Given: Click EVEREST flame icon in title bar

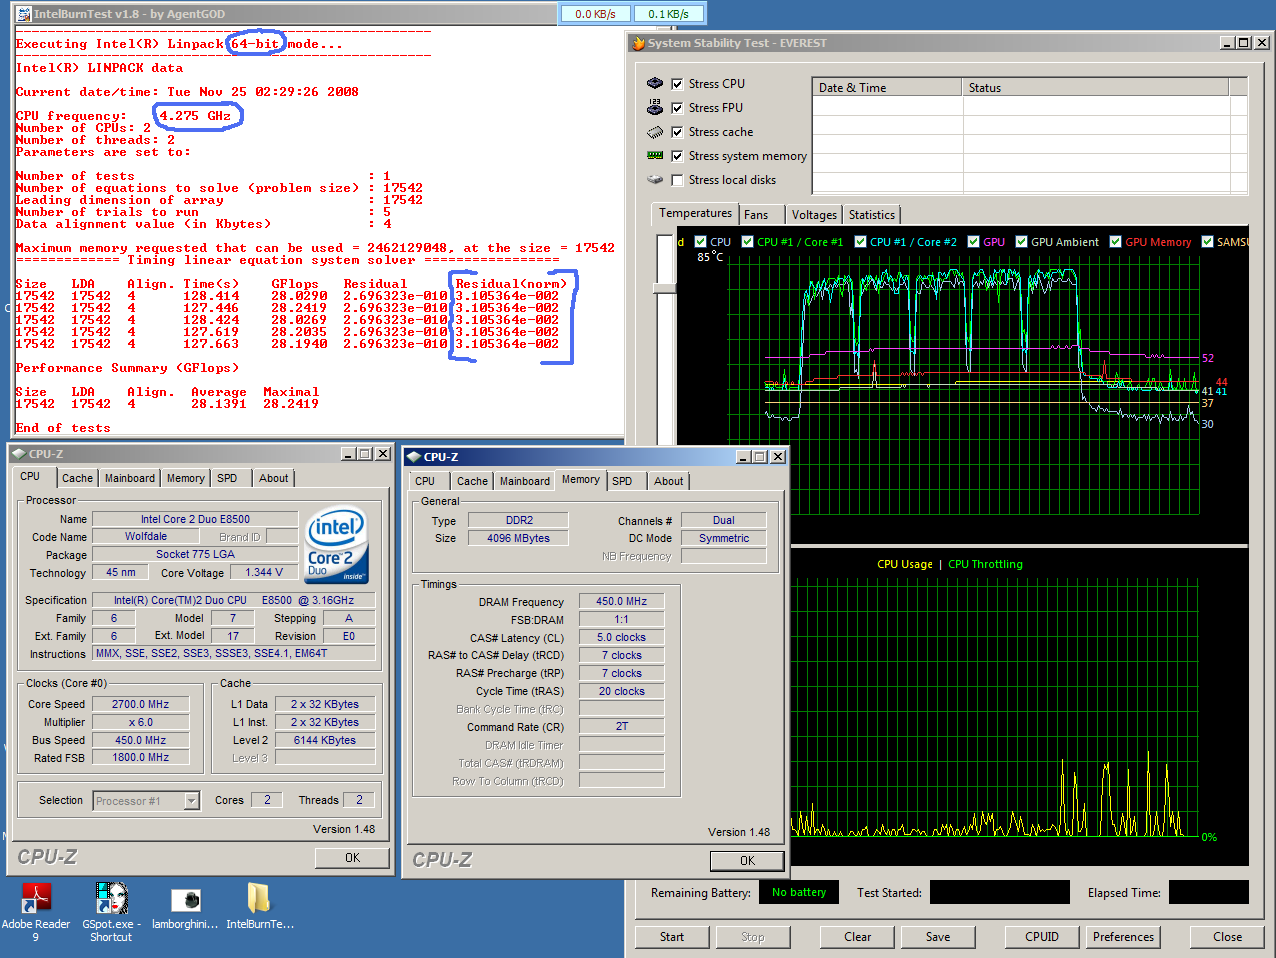Looking at the screenshot, I should [x=638, y=43].
